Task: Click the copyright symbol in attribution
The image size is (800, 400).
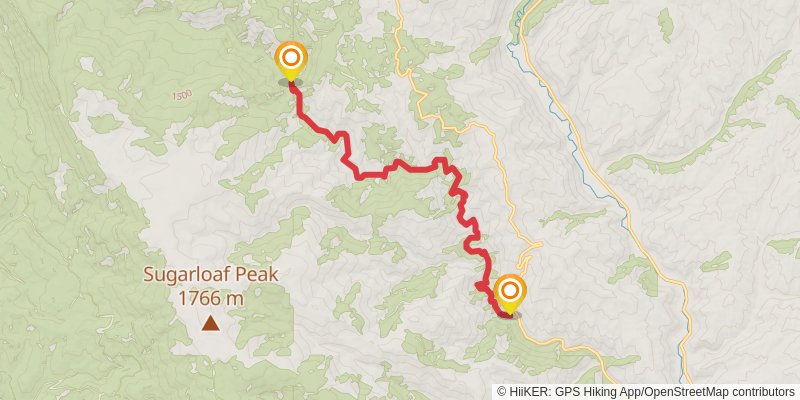Action: click(502, 392)
